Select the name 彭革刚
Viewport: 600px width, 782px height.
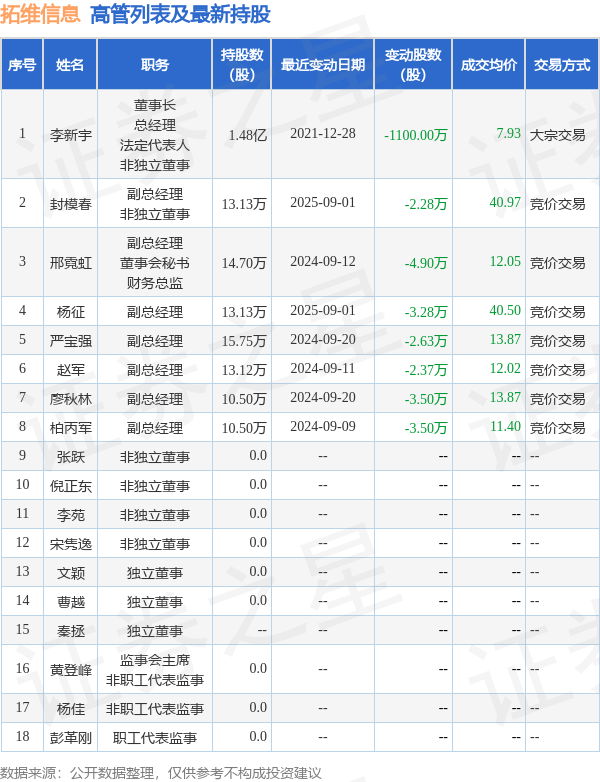[70, 737]
